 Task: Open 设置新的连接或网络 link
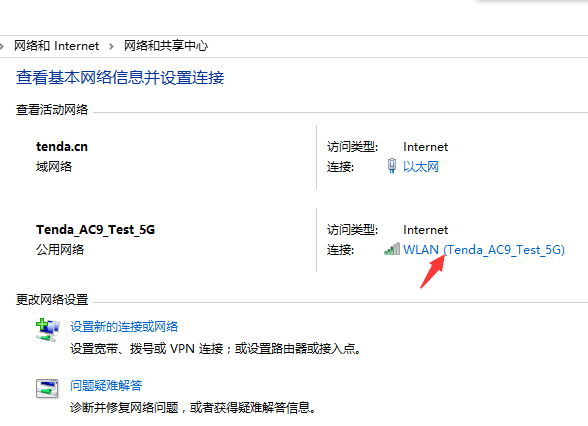124,327
